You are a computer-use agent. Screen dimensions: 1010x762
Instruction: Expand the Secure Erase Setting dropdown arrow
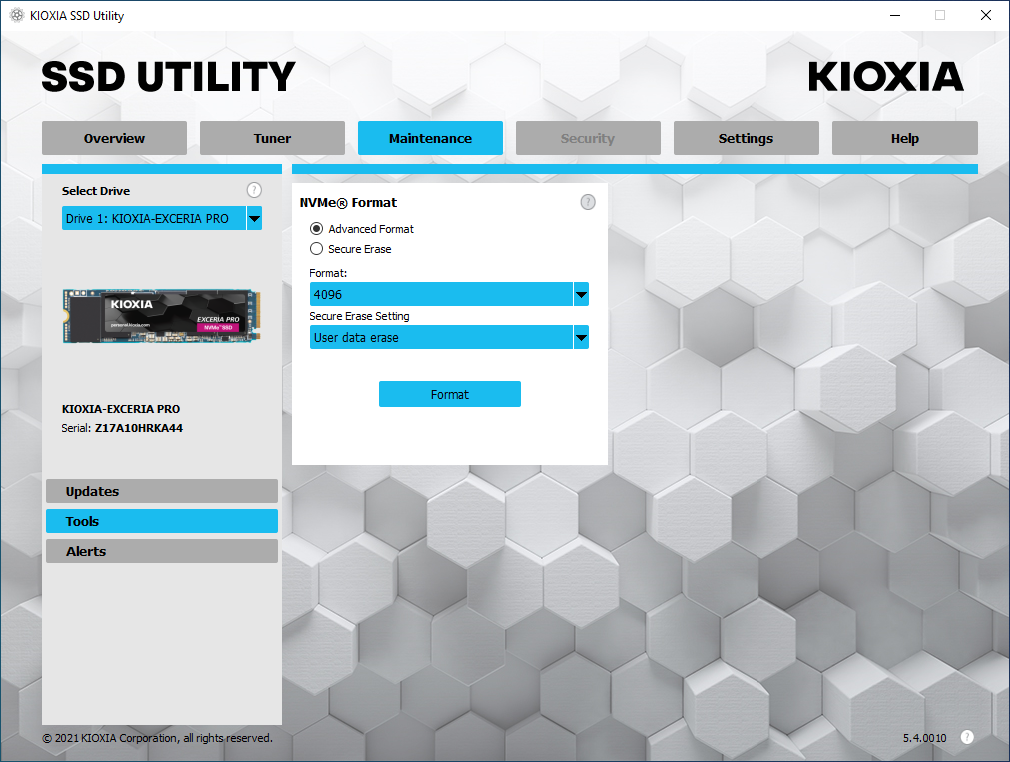pos(581,338)
